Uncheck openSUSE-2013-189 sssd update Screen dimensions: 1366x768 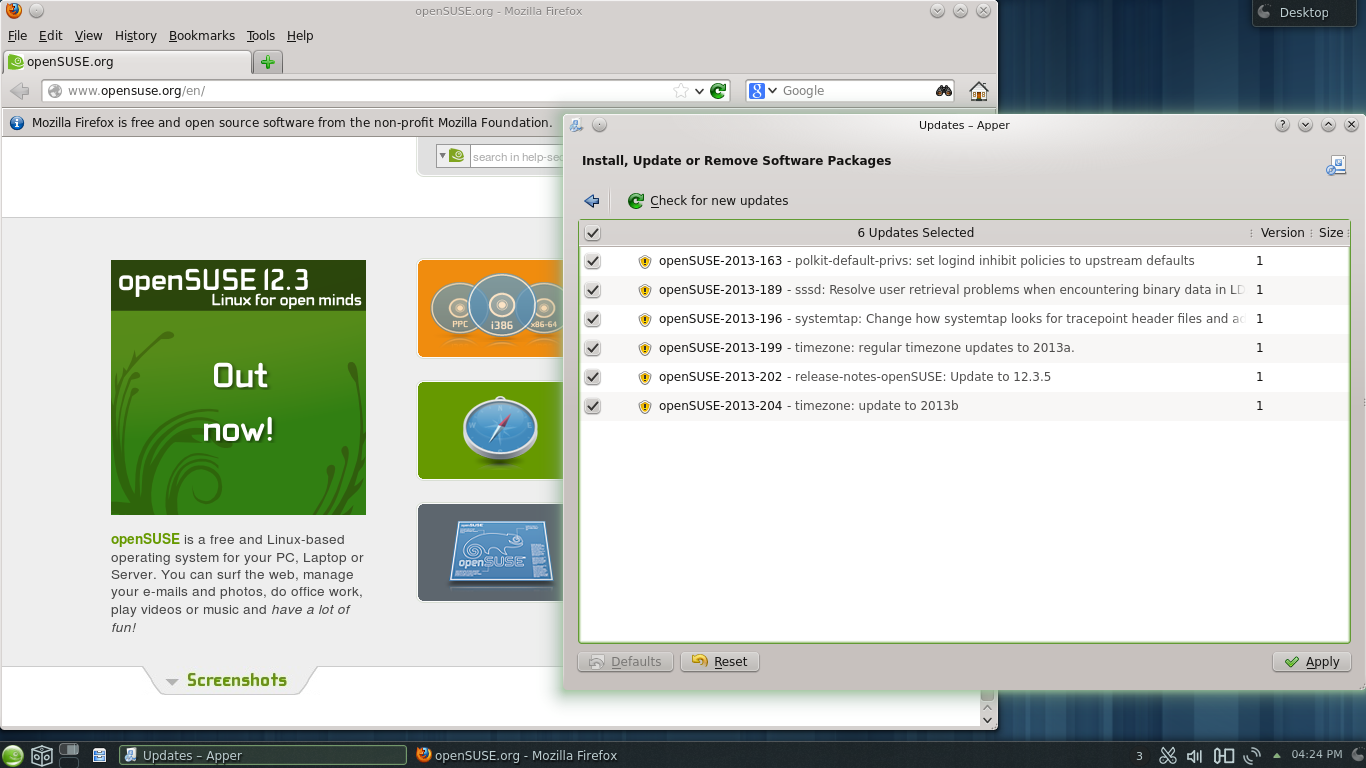[x=593, y=290]
